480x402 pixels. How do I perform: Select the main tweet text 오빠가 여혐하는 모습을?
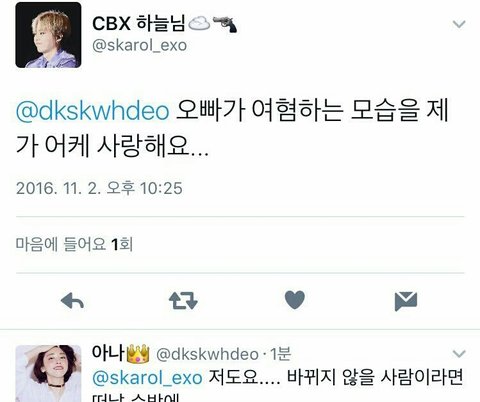tap(297, 110)
